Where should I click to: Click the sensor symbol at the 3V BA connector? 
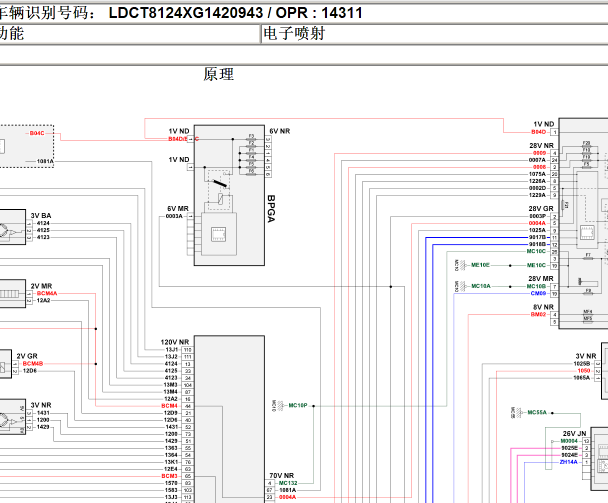tap(8, 231)
